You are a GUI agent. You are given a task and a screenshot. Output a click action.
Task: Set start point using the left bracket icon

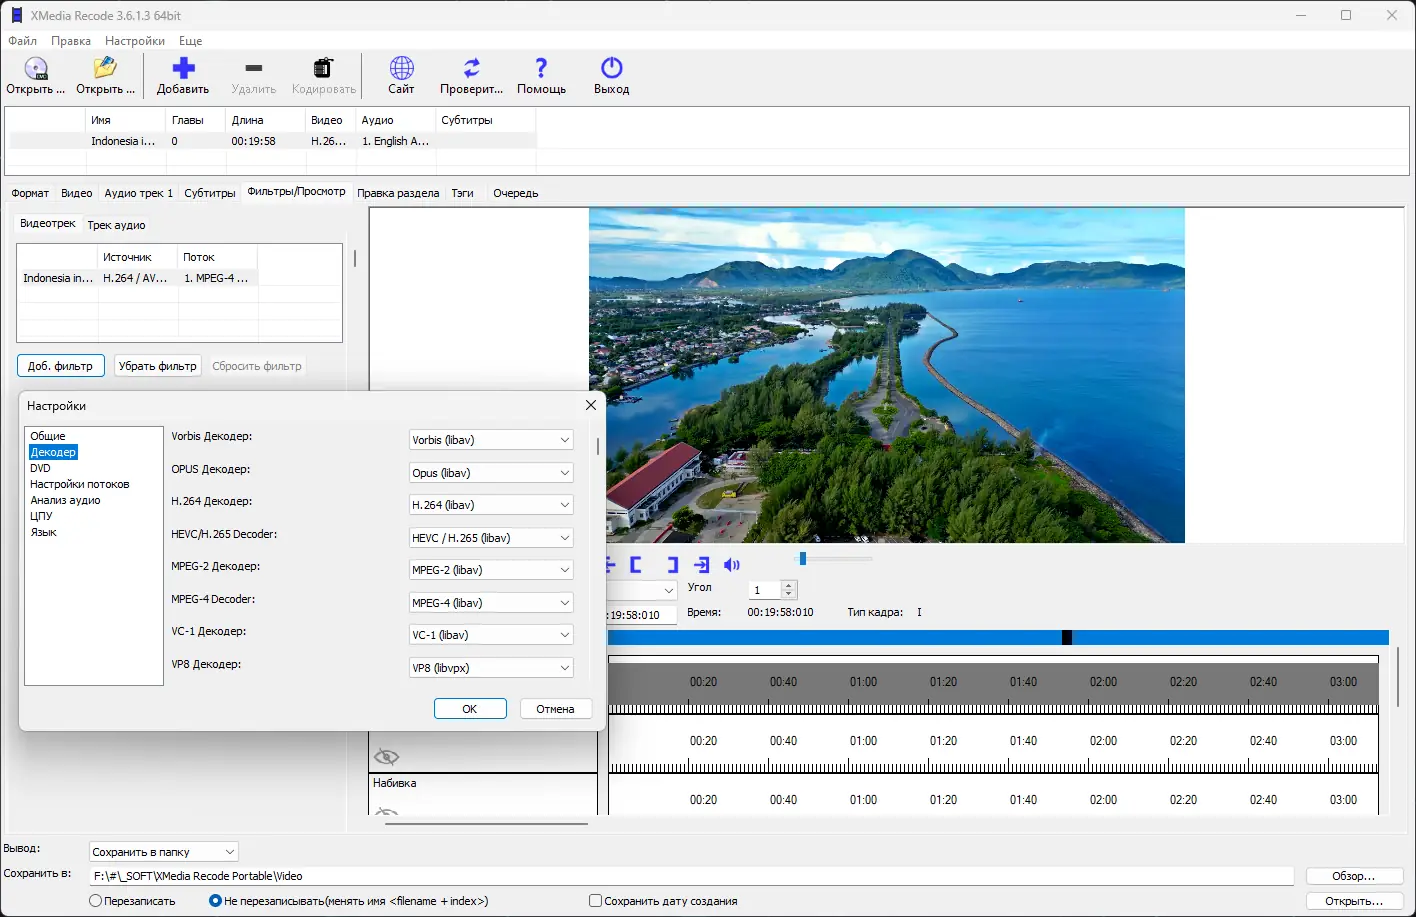pos(636,564)
